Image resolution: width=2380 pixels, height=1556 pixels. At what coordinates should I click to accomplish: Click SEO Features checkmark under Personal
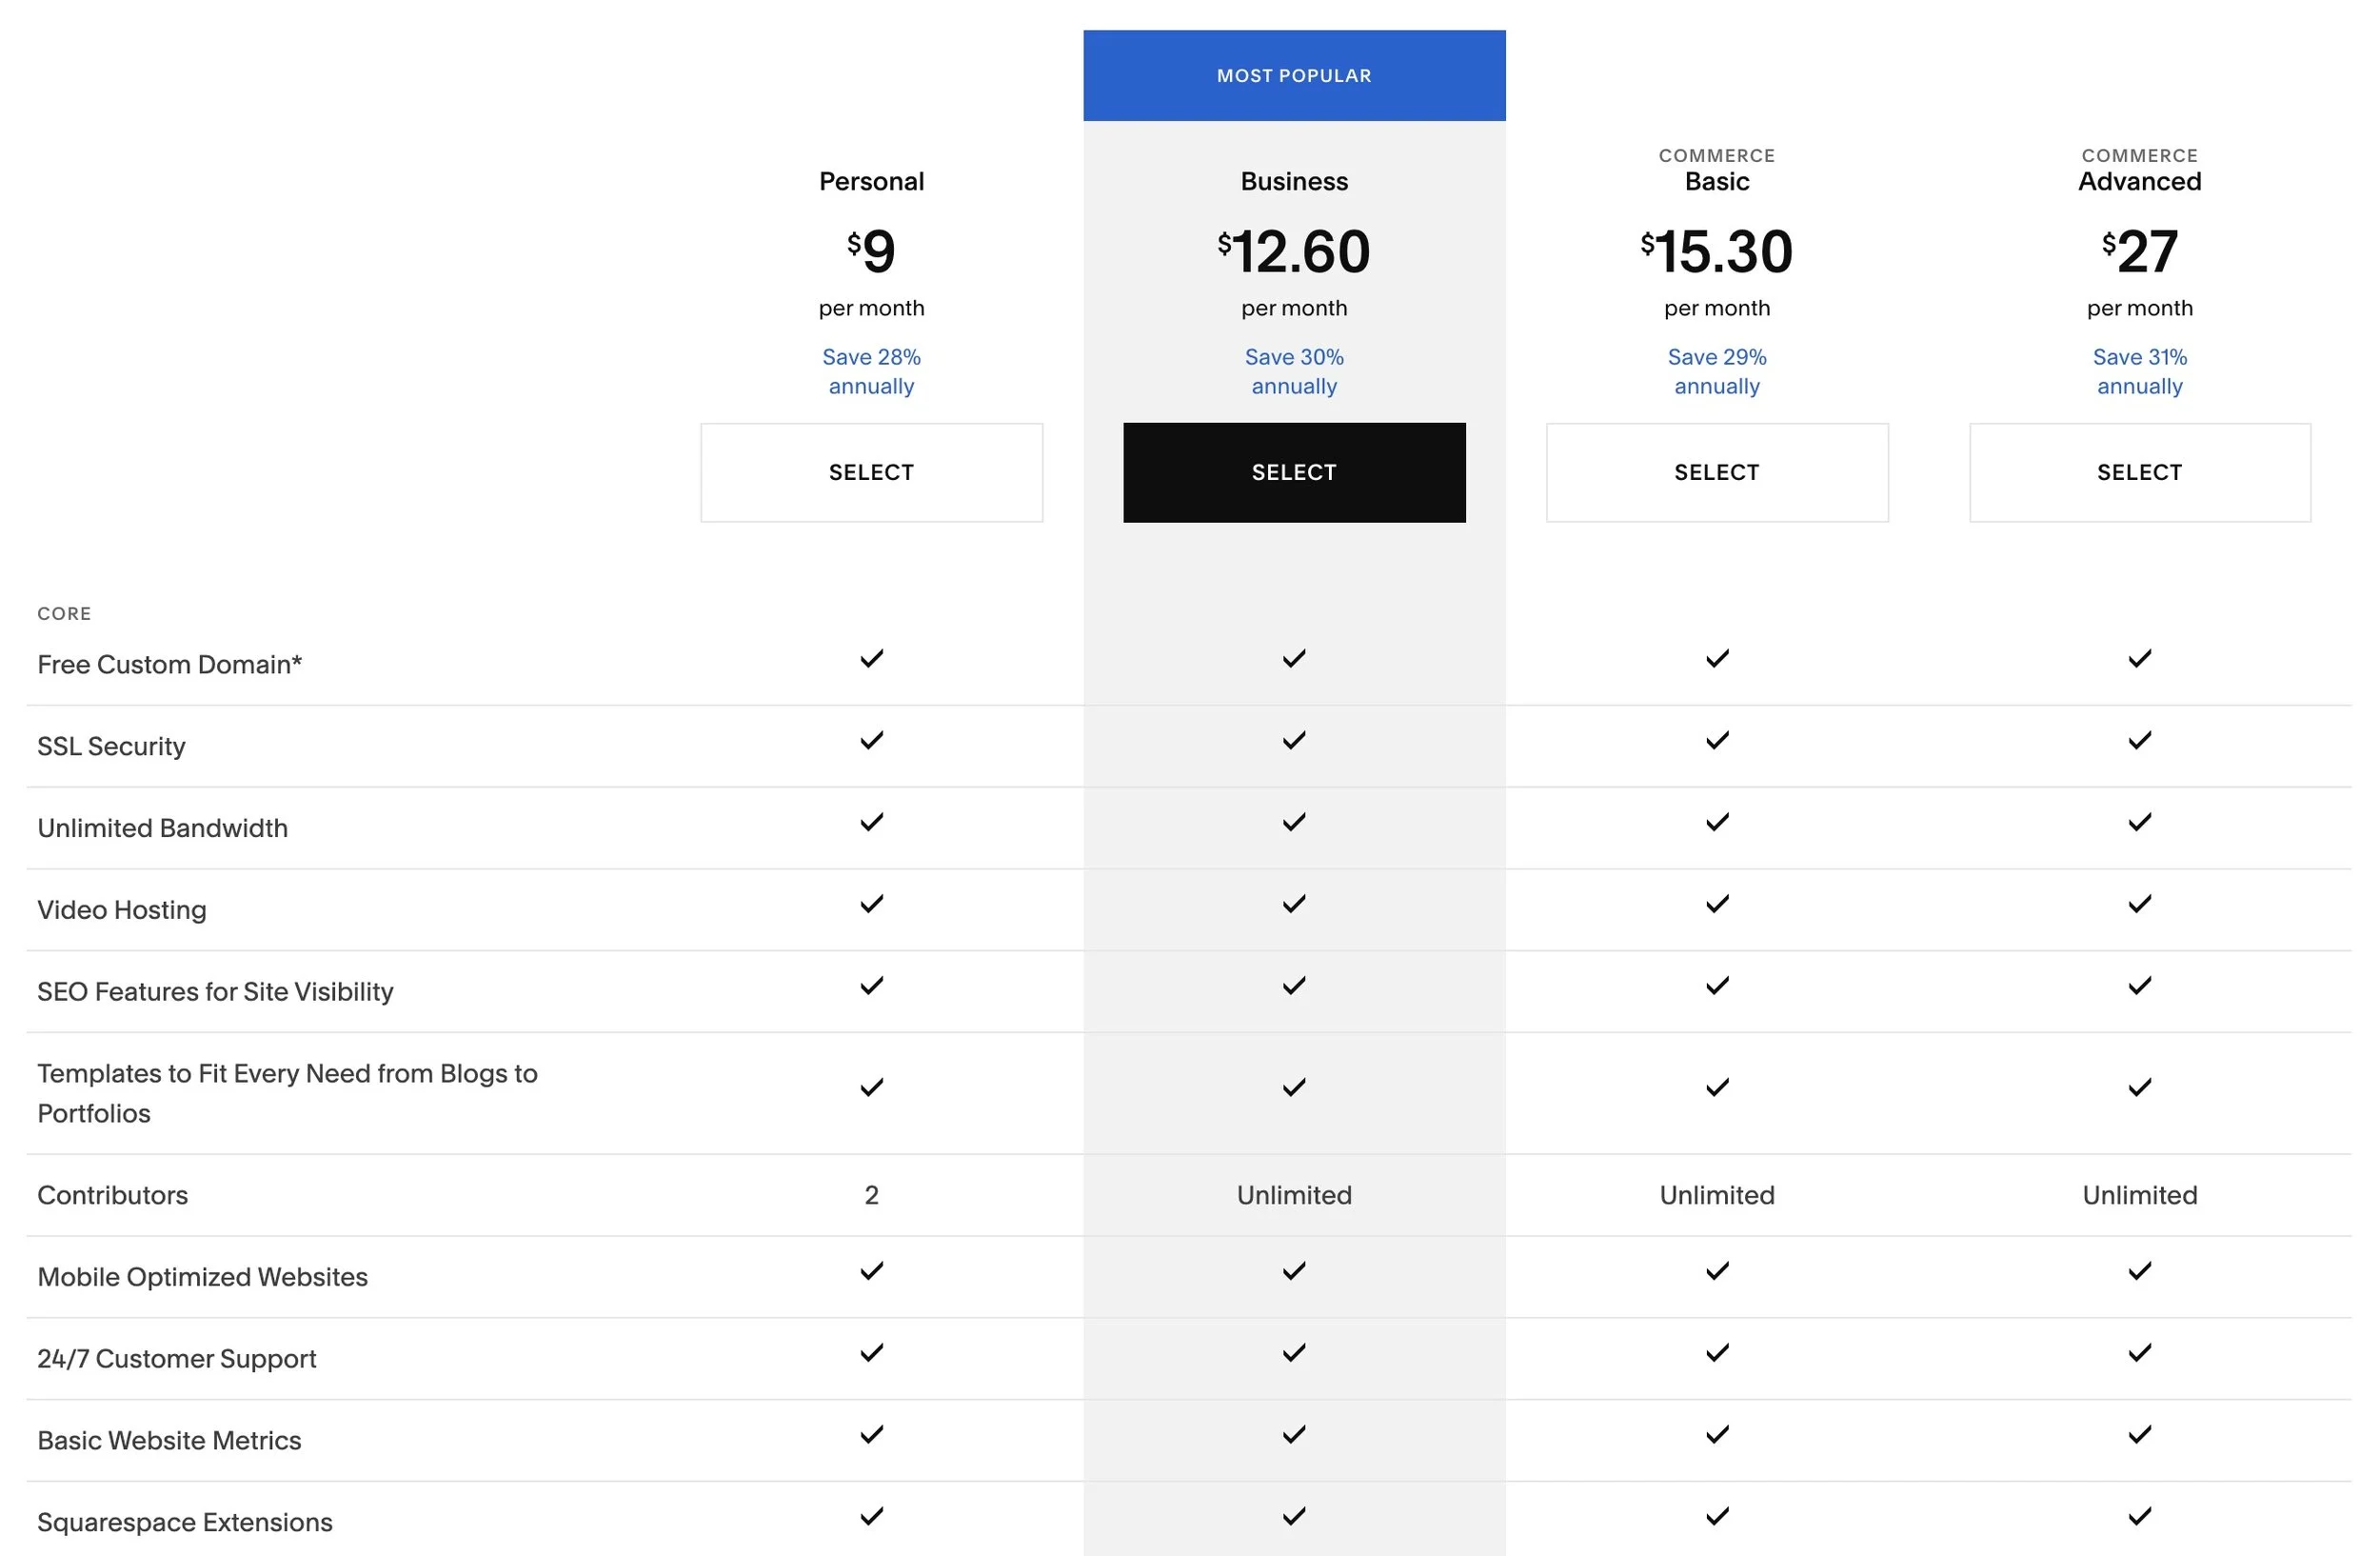pos(871,986)
